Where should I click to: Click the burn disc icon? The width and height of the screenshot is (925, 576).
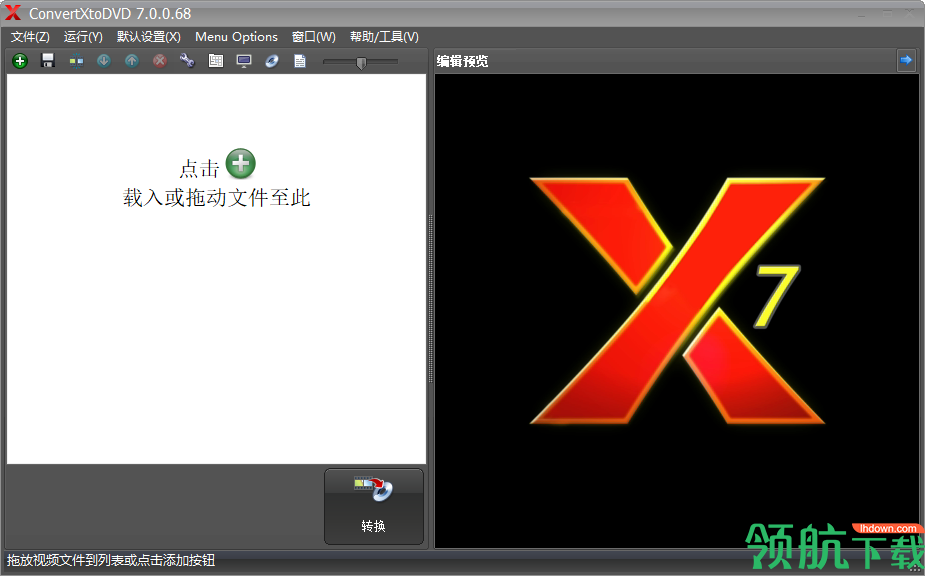pyautogui.click(x=272, y=61)
